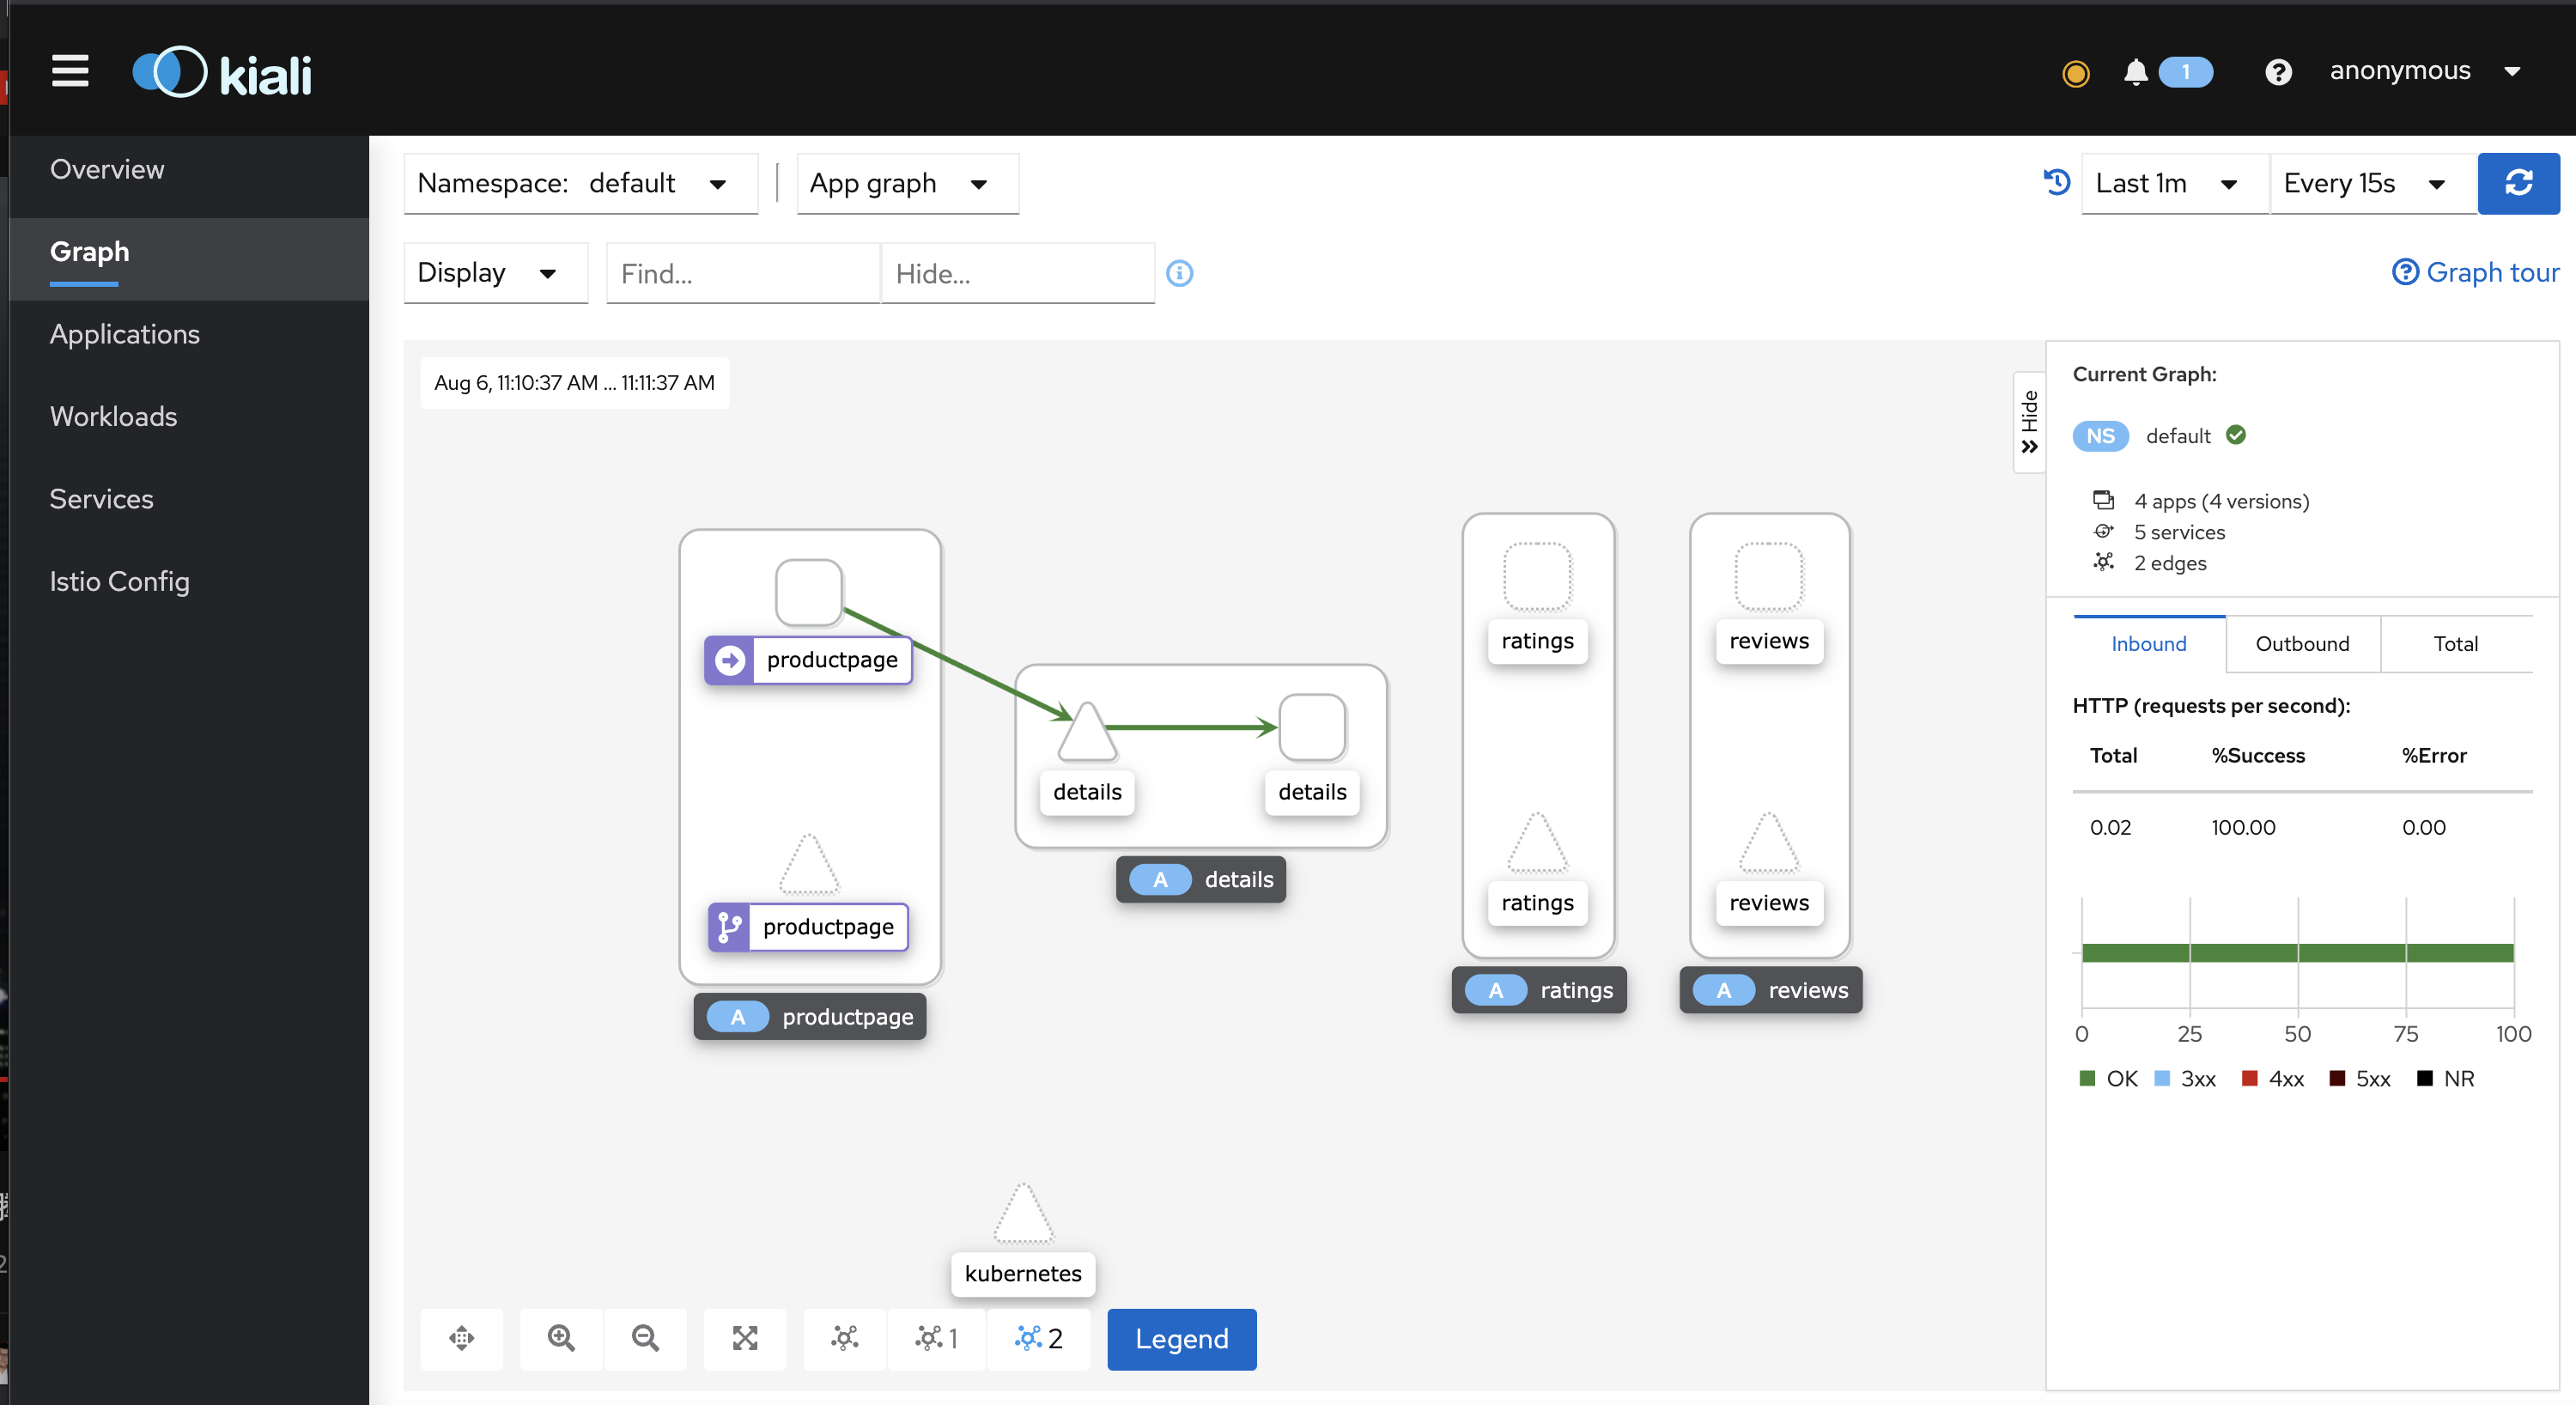
Task: Click the details app box label
Action: [1201, 879]
